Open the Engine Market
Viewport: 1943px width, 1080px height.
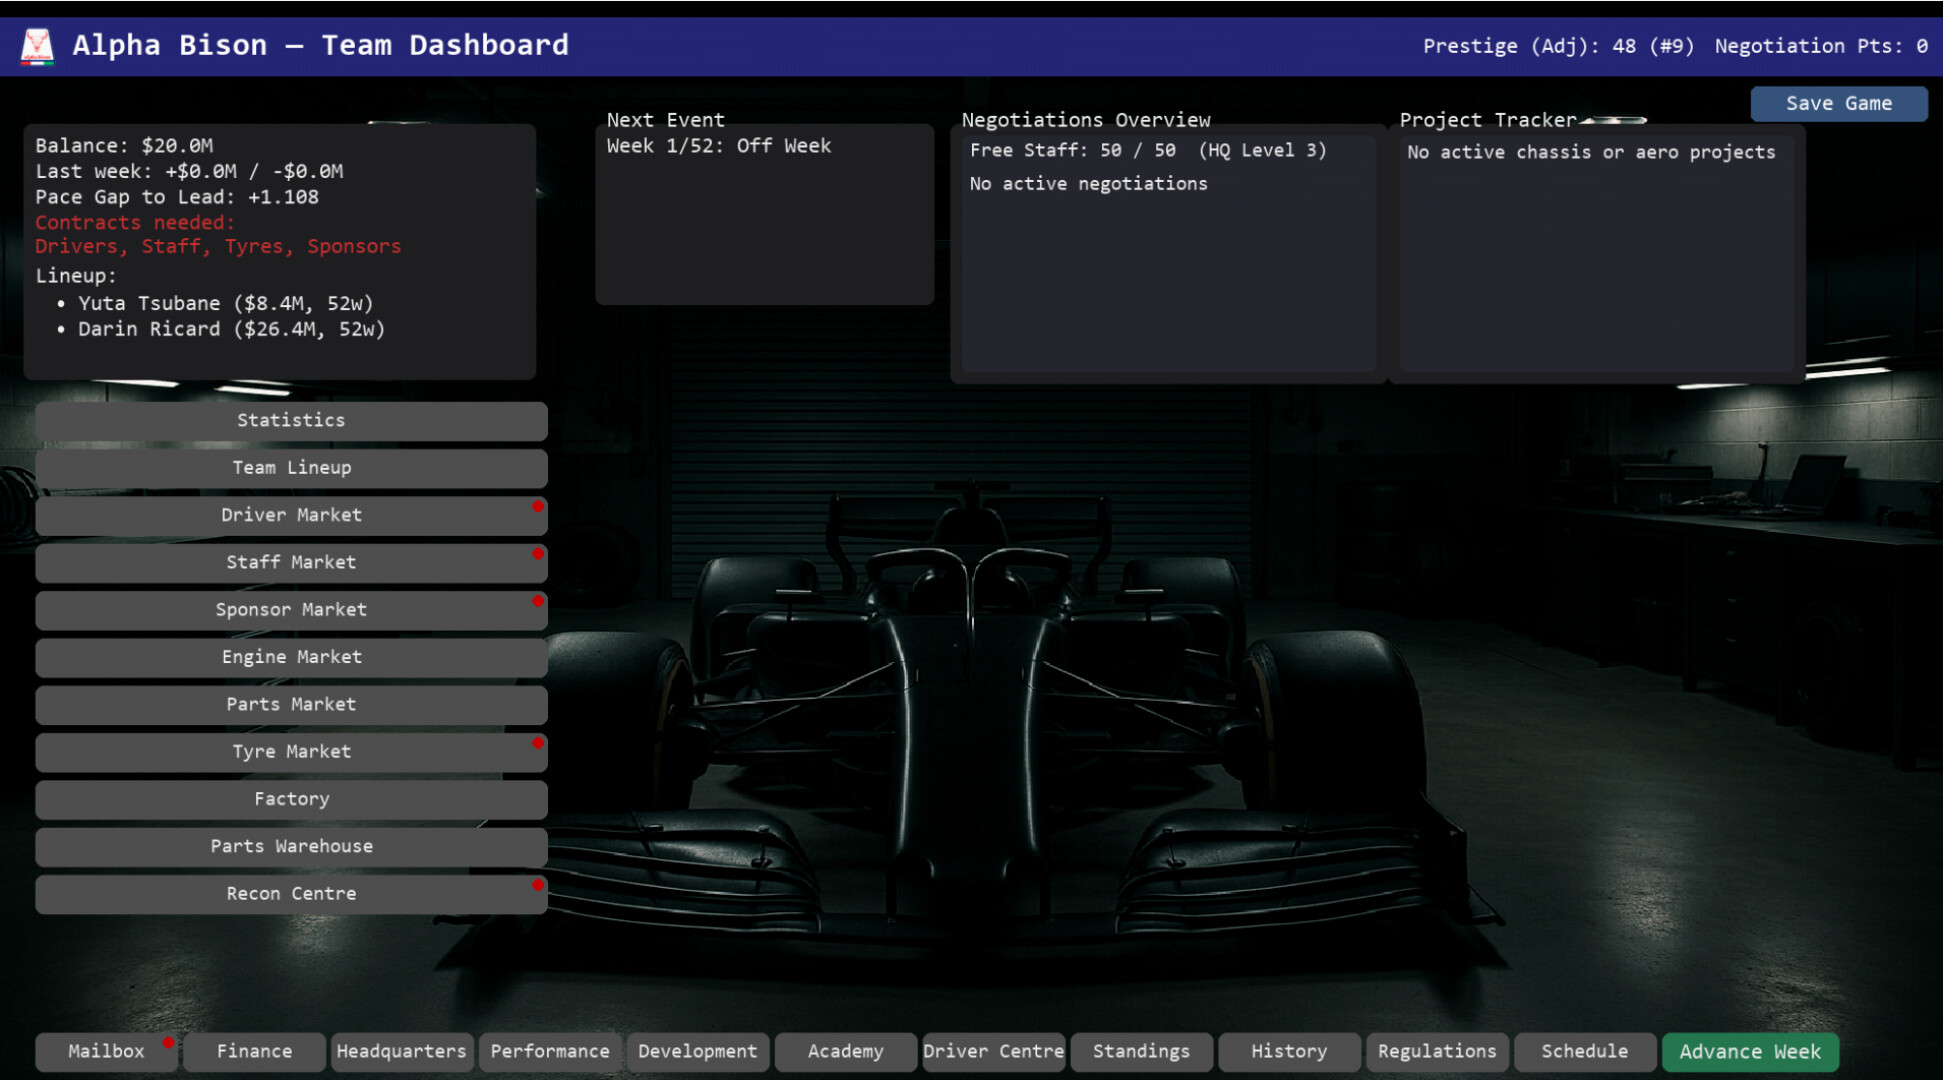click(x=291, y=657)
